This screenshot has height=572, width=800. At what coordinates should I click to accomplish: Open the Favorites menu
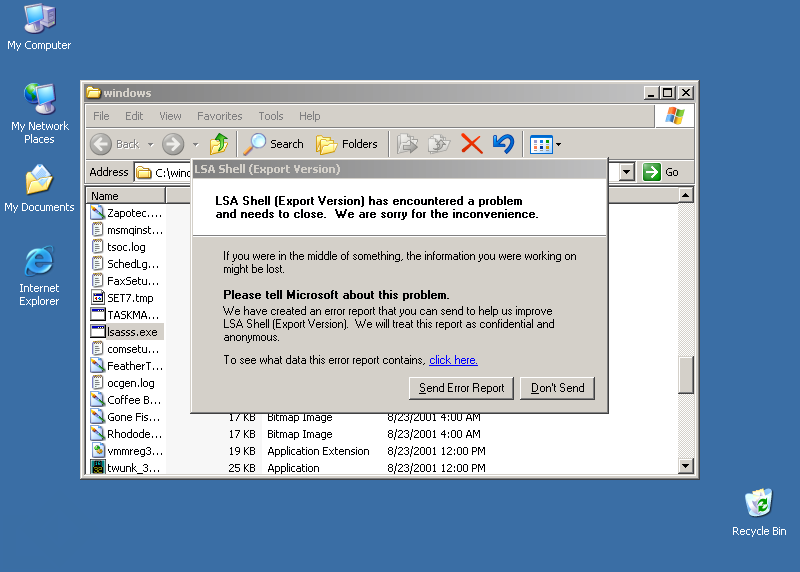(219, 116)
